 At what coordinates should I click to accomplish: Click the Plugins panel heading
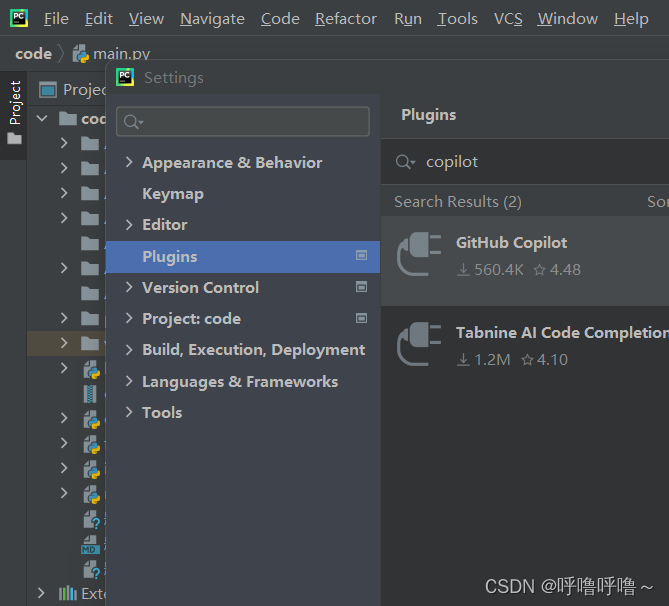pos(428,115)
